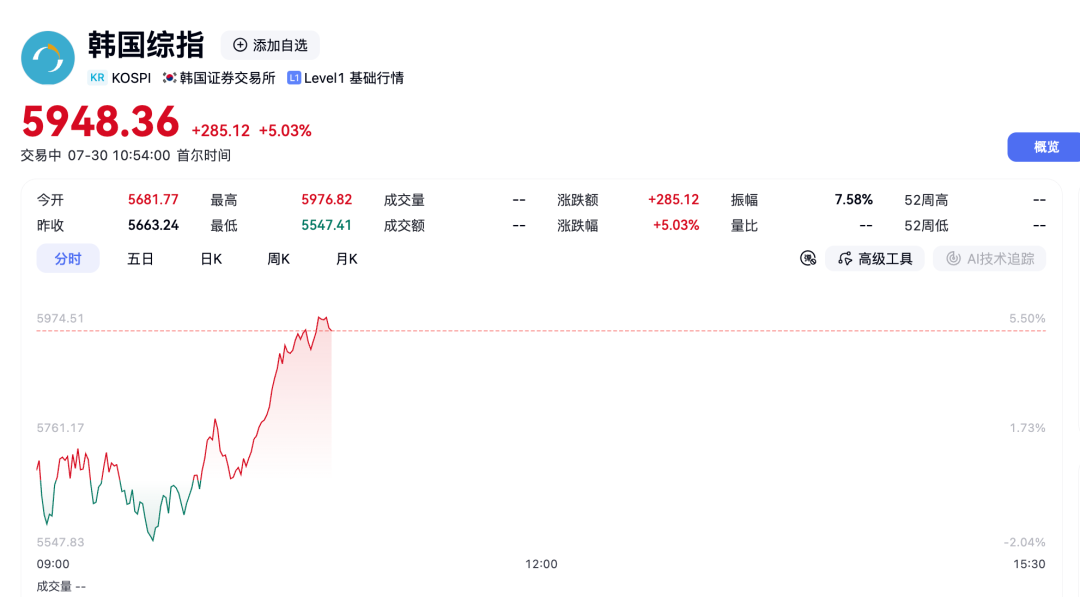Switch to the 五日 five-day chart

[140, 259]
